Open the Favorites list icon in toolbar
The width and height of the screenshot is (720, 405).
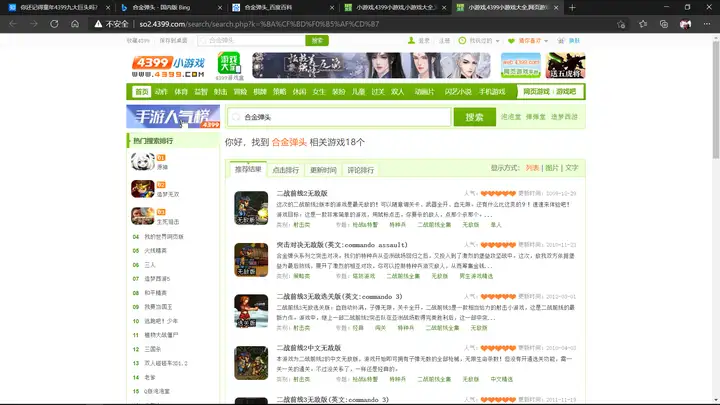tap(643, 24)
